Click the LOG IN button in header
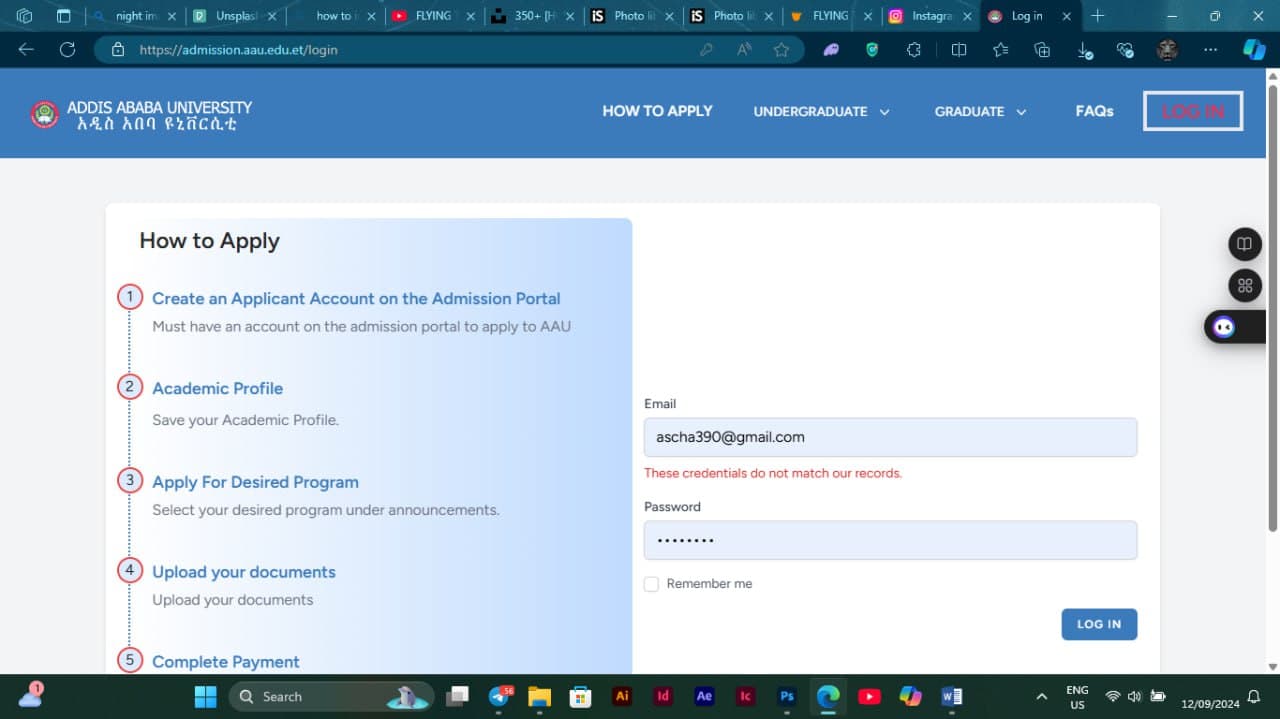 (x=1193, y=111)
